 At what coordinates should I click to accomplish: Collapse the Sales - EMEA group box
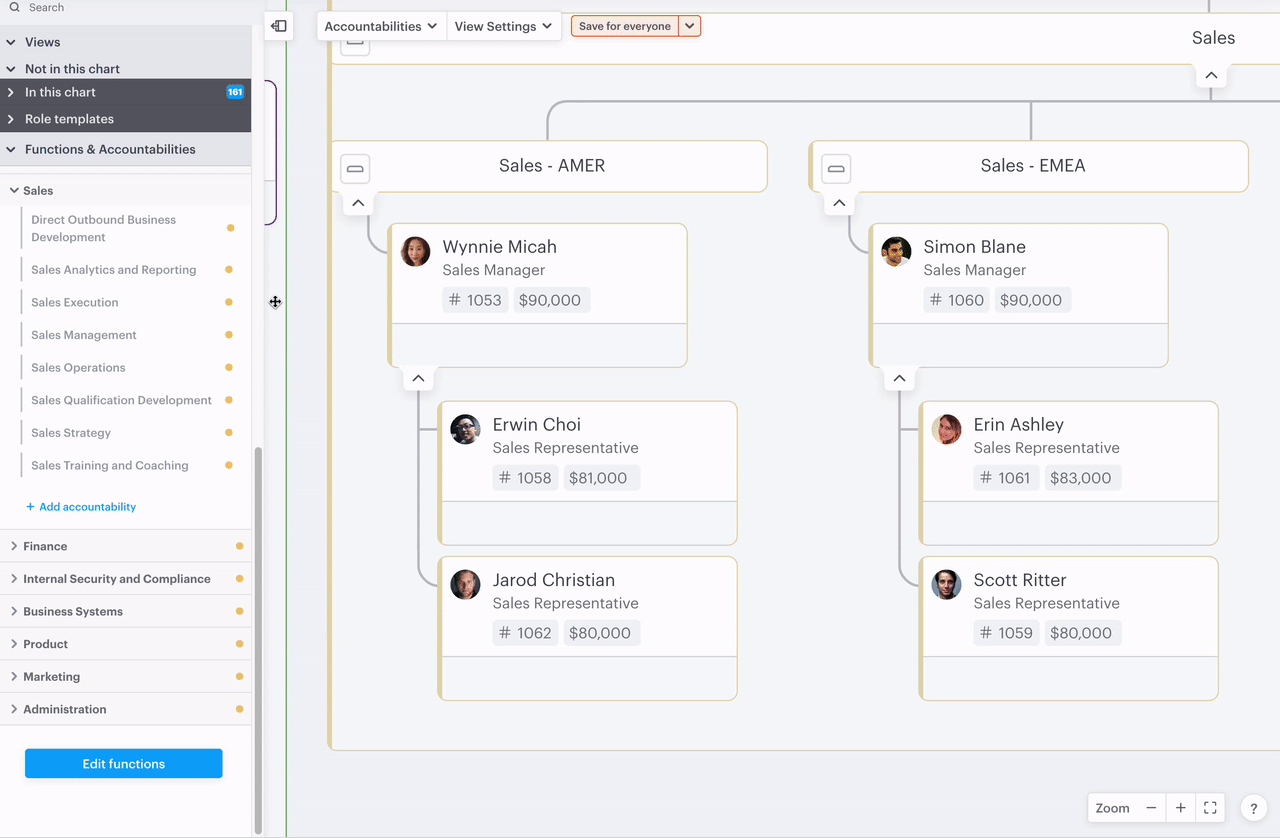tap(836, 168)
